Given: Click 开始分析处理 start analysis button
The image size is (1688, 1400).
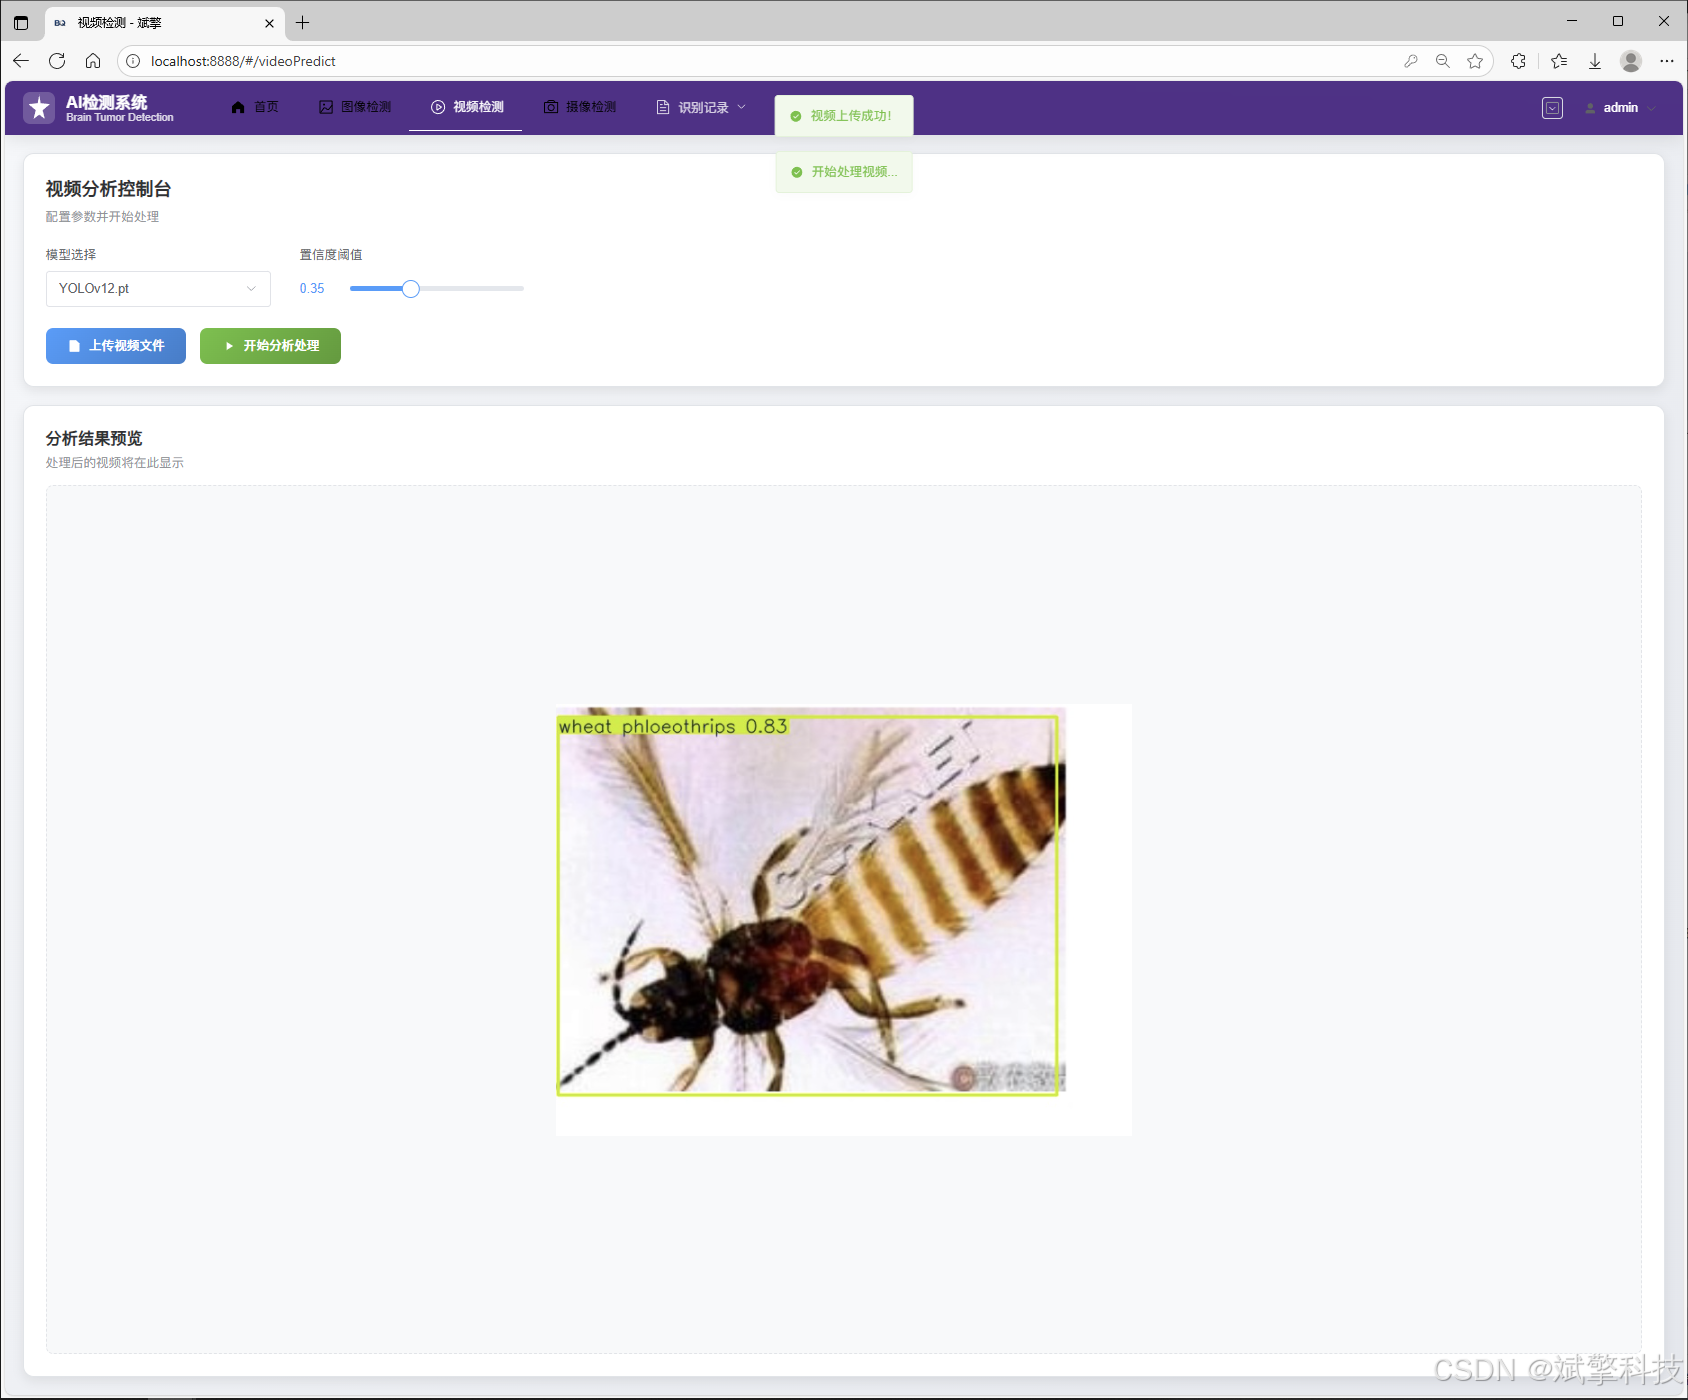Looking at the screenshot, I should (270, 346).
